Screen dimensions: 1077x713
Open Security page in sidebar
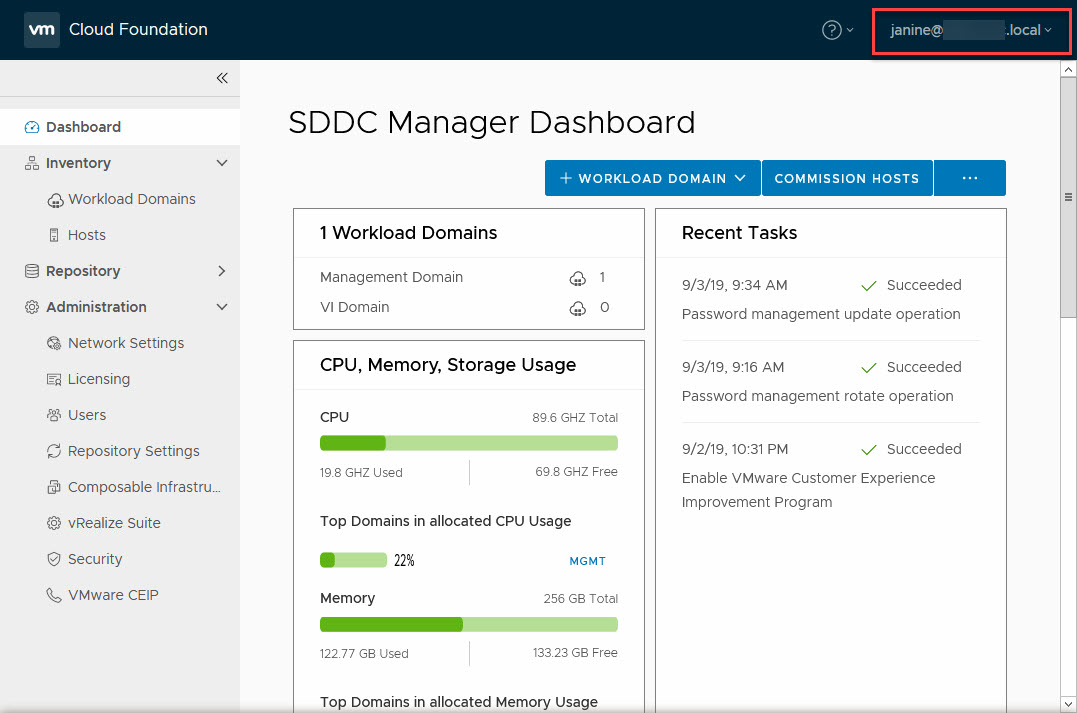(95, 559)
